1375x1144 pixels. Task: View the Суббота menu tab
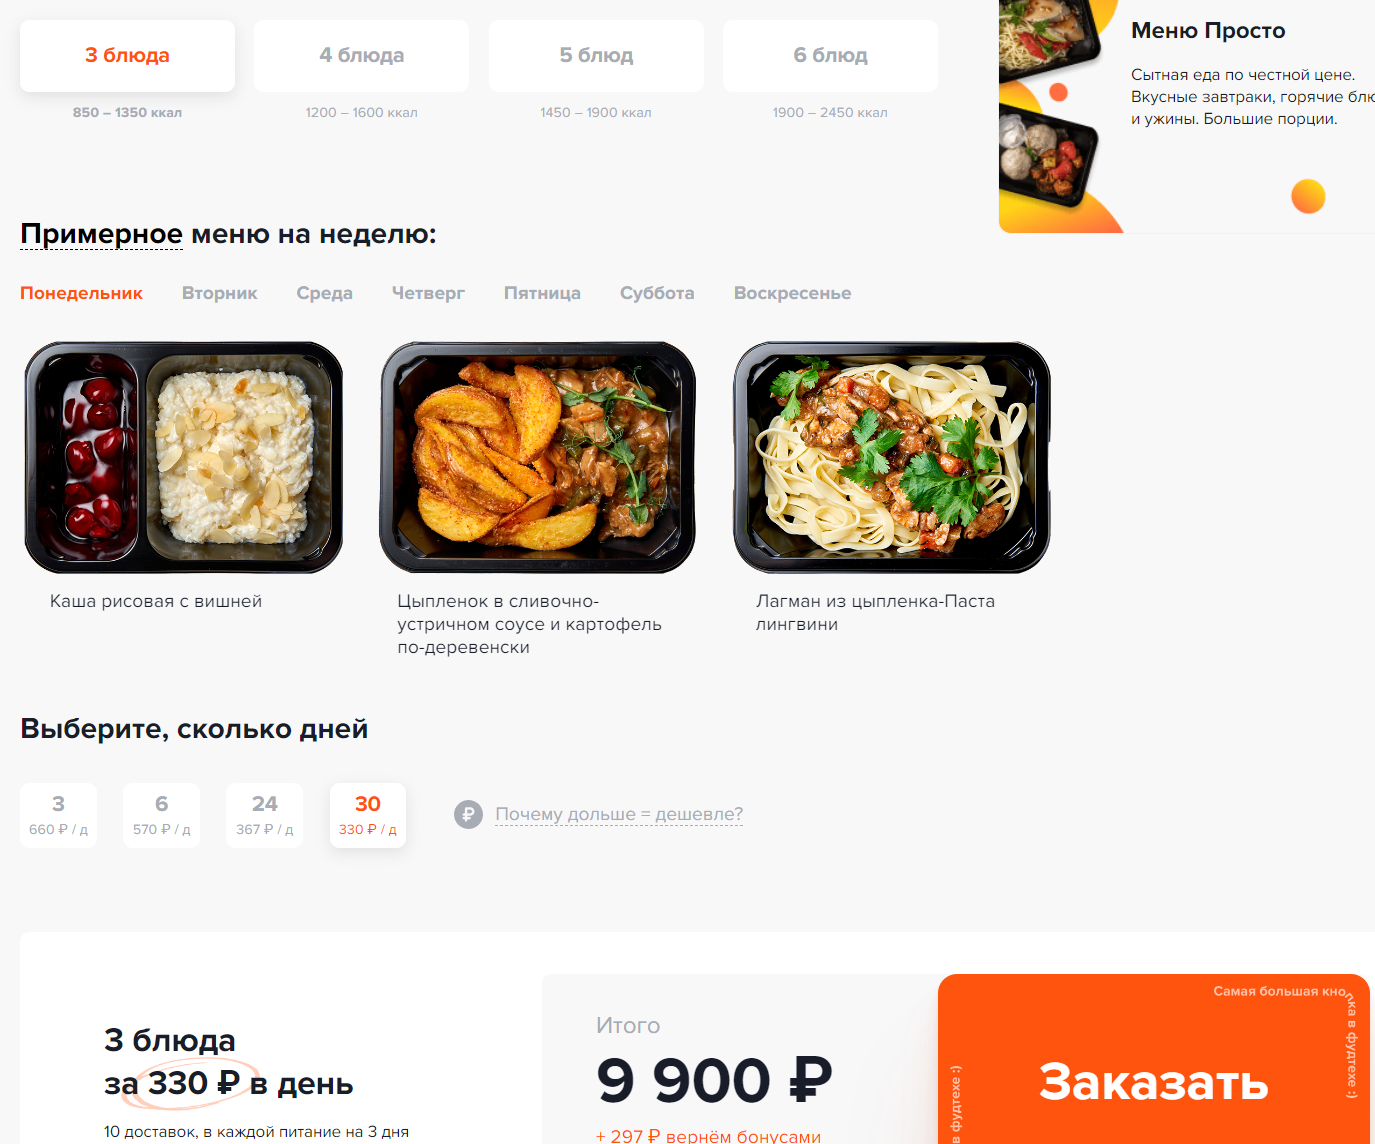(x=657, y=293)
